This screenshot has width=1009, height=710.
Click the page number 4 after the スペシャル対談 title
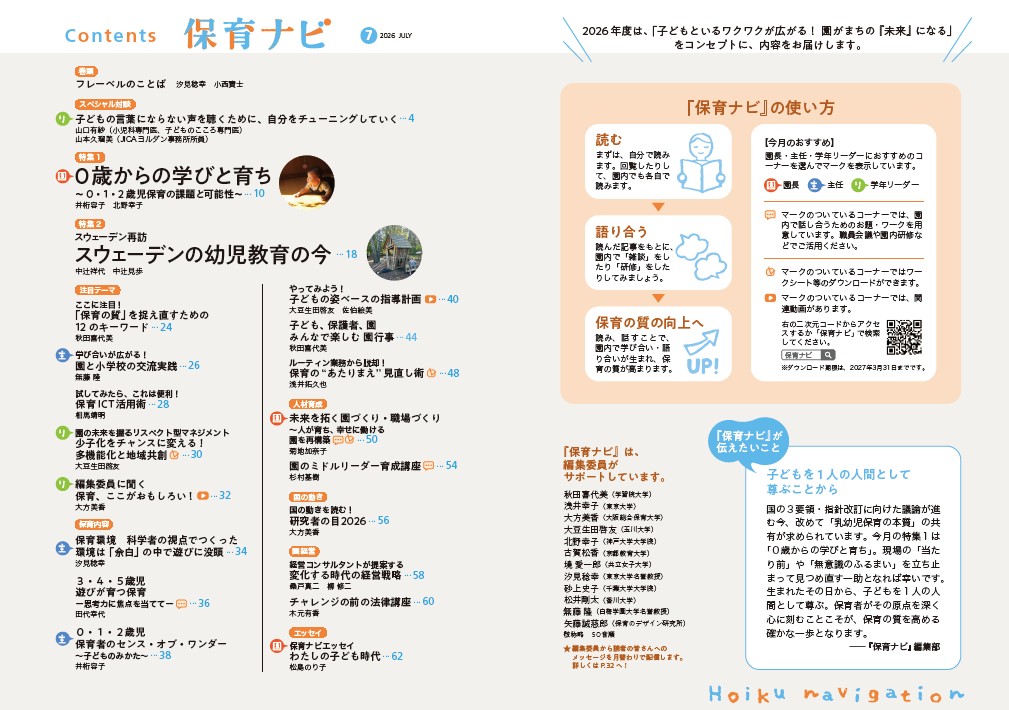411,118
